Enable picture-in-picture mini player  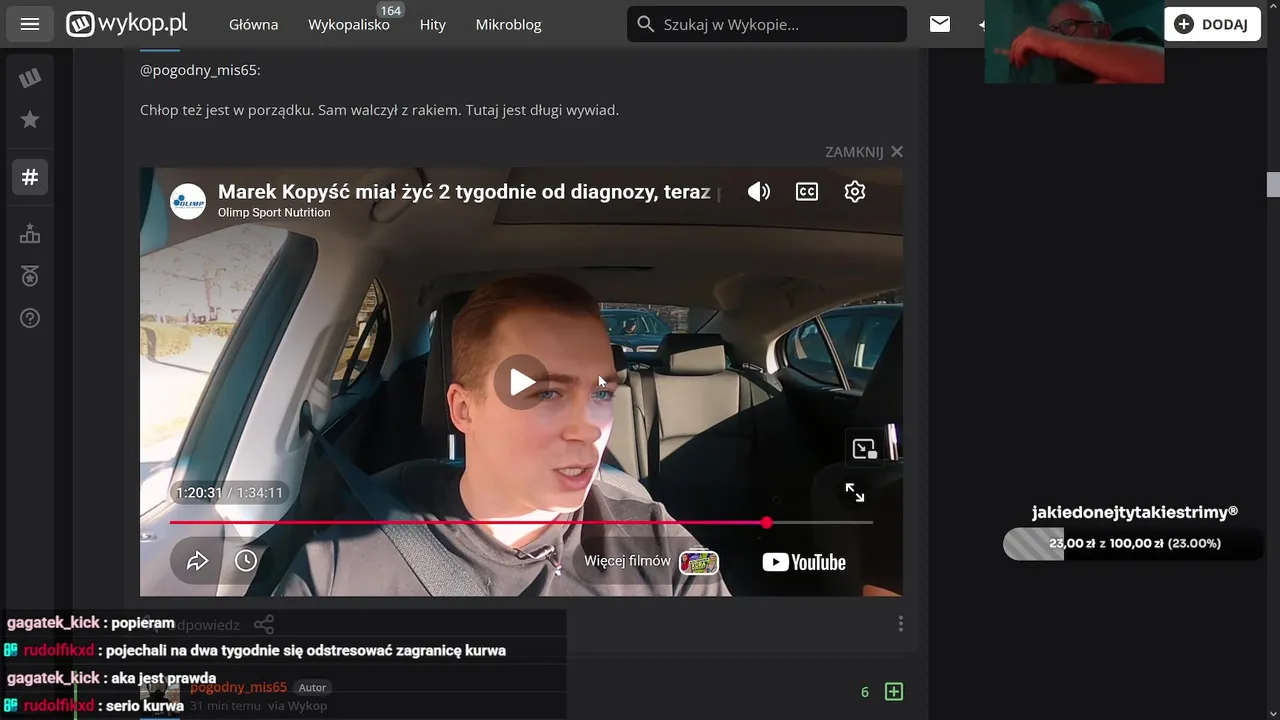click(864, 449)
